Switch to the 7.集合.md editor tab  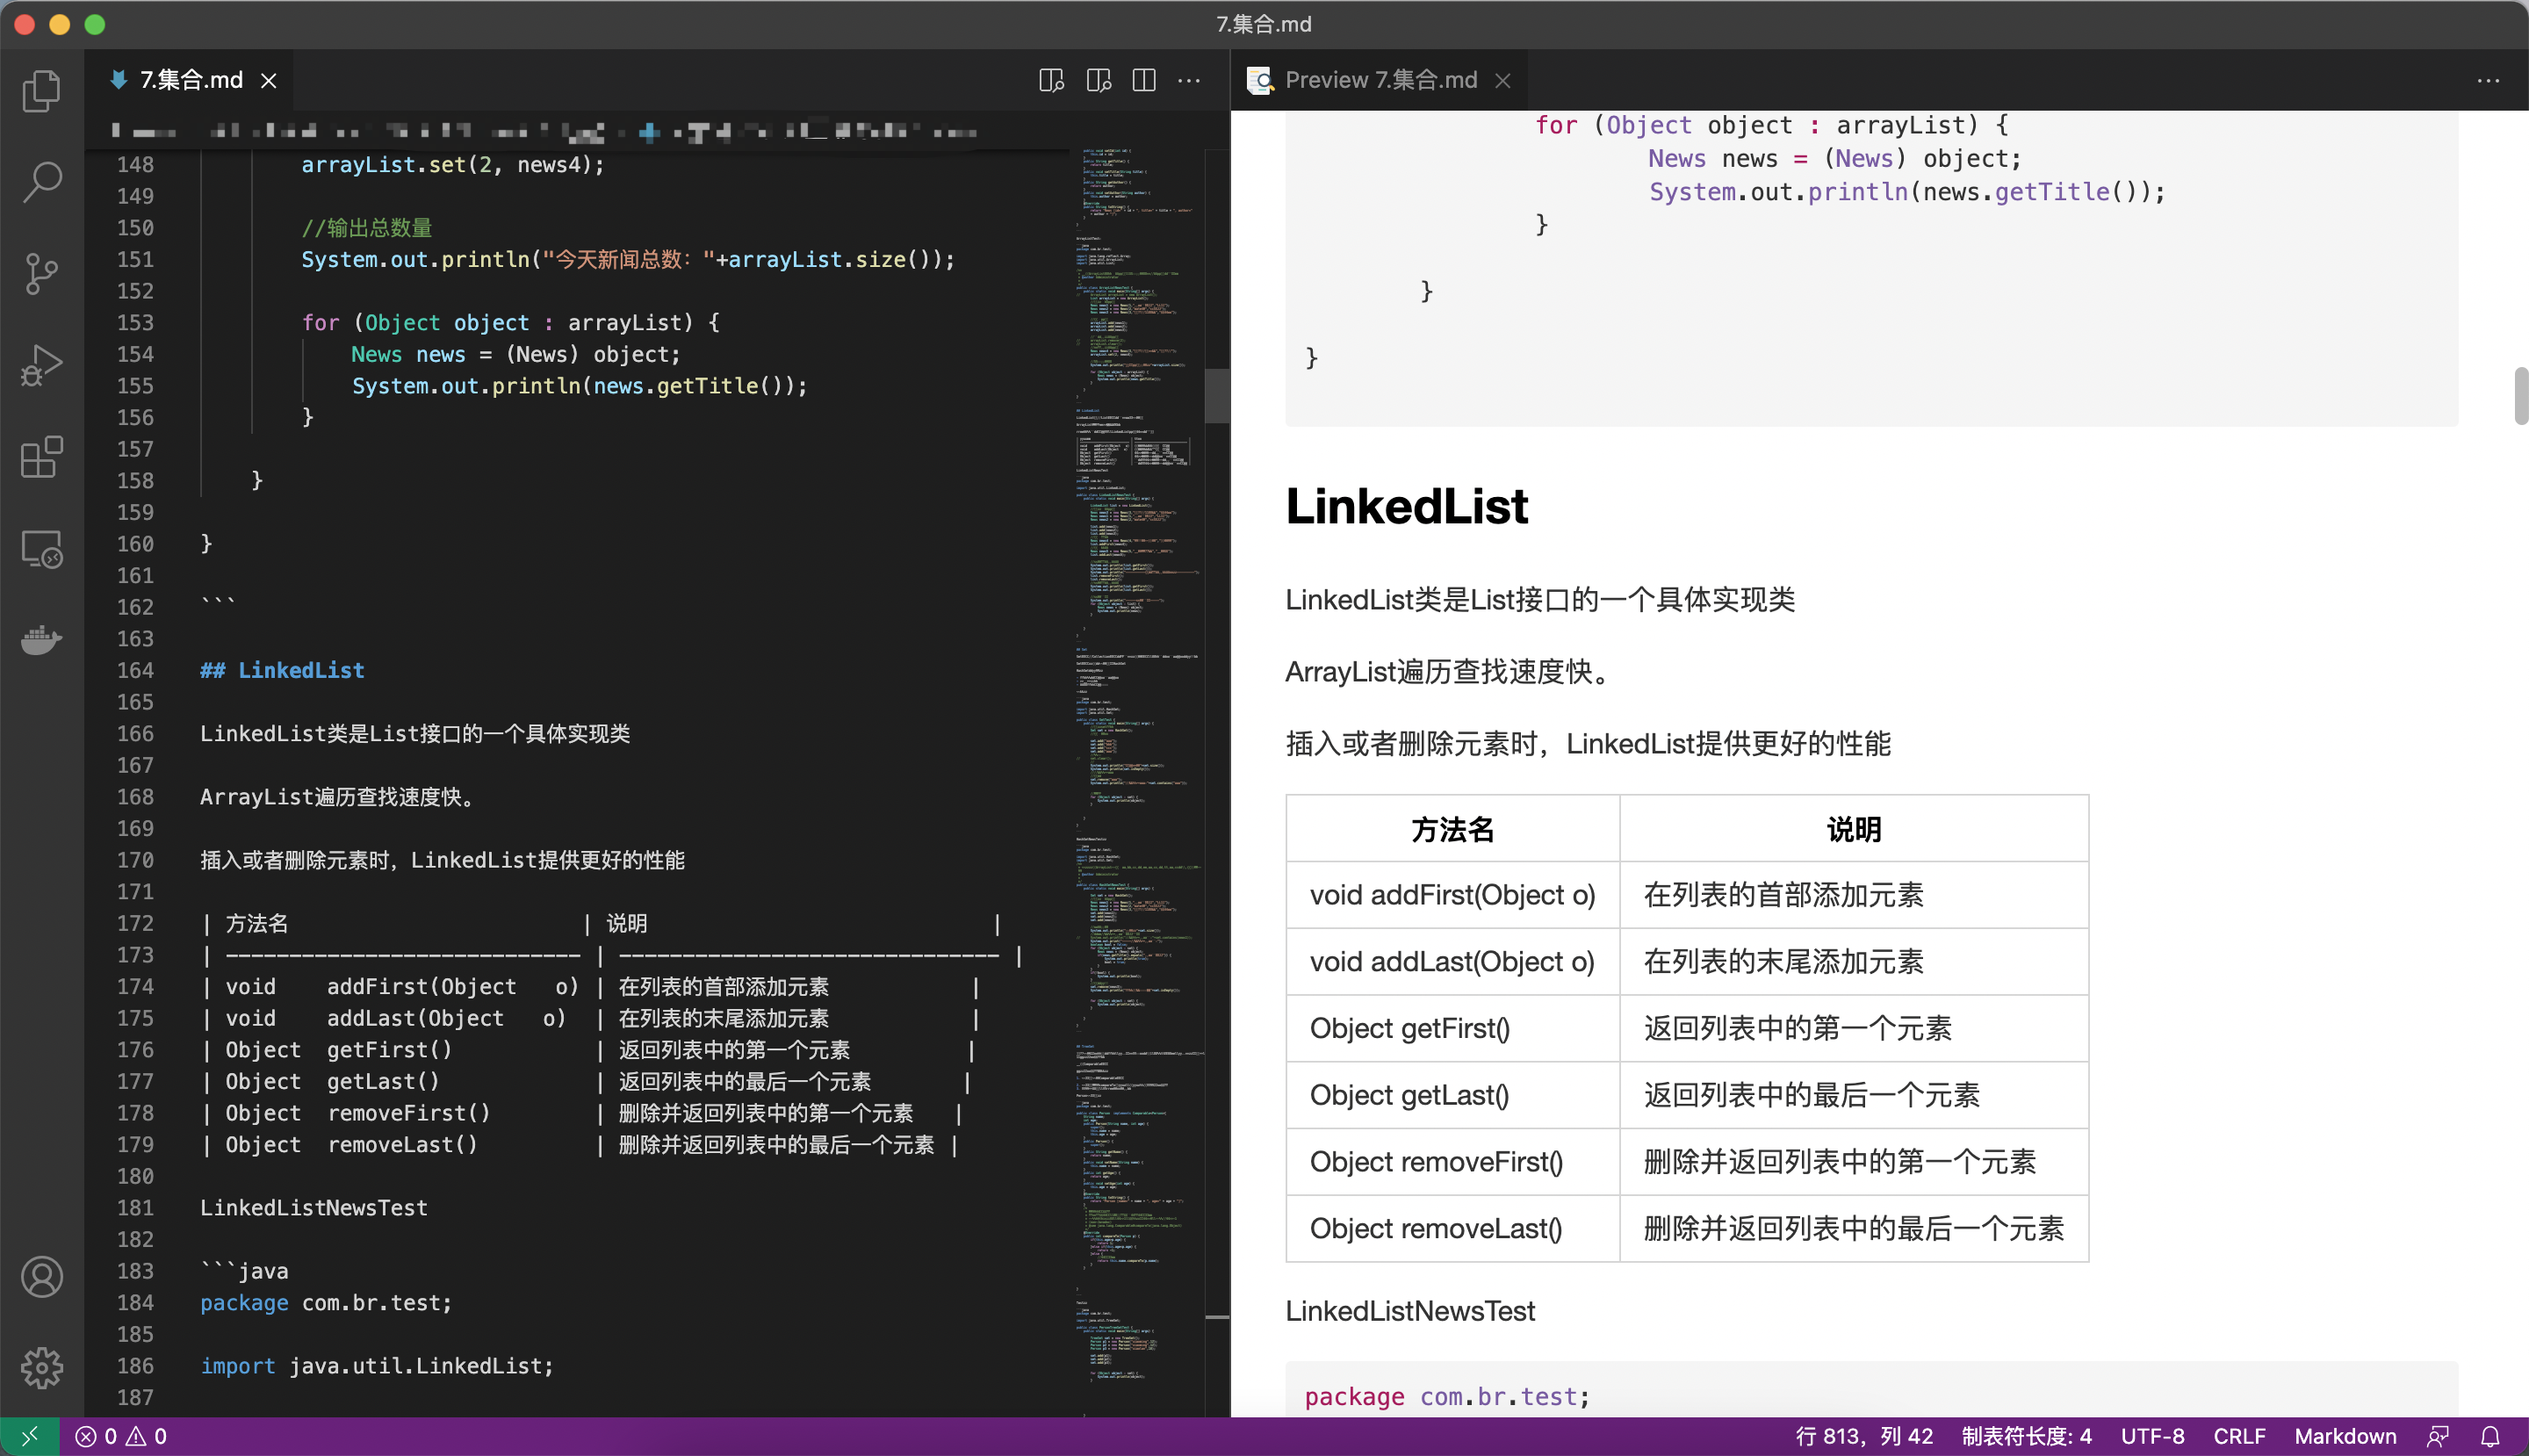tap(190, 80)
